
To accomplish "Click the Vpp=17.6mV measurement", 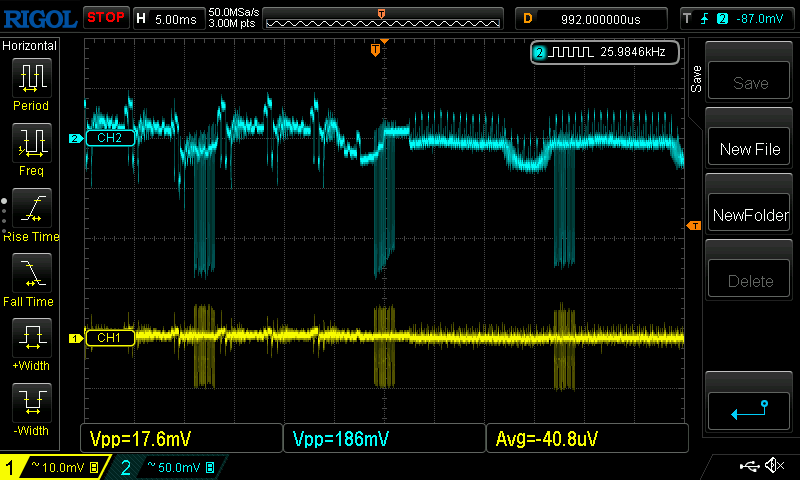I will pyautogui.click(x=140, y=439).
